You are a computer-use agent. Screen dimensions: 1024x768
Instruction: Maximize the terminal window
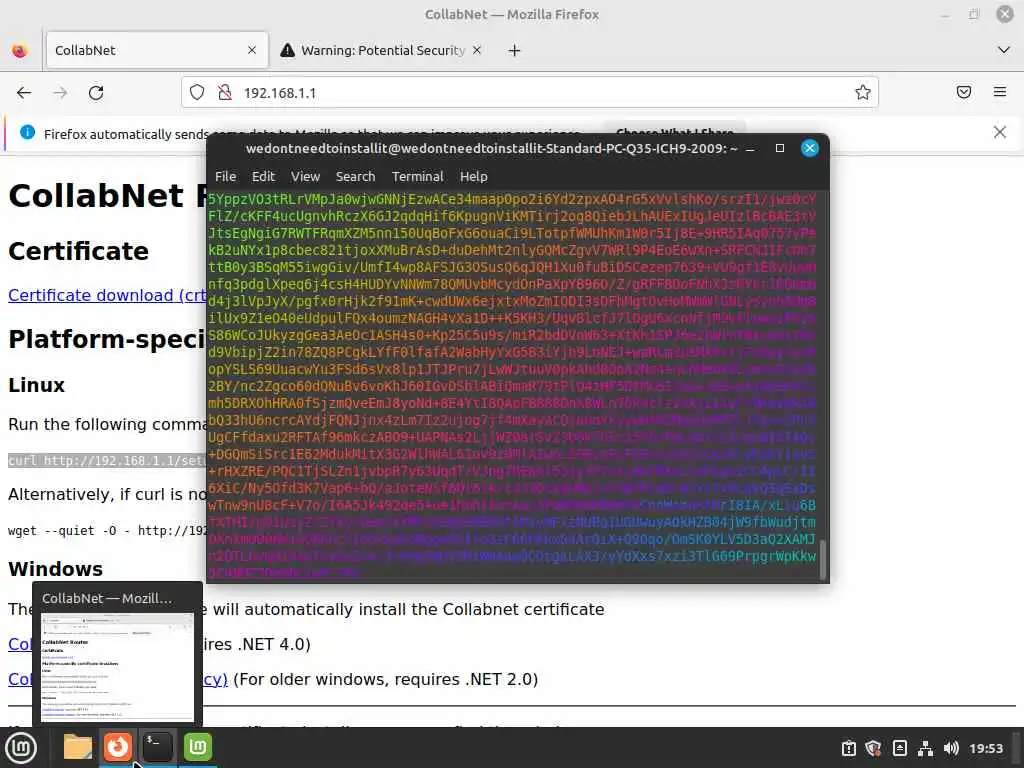tap(780, 148)
